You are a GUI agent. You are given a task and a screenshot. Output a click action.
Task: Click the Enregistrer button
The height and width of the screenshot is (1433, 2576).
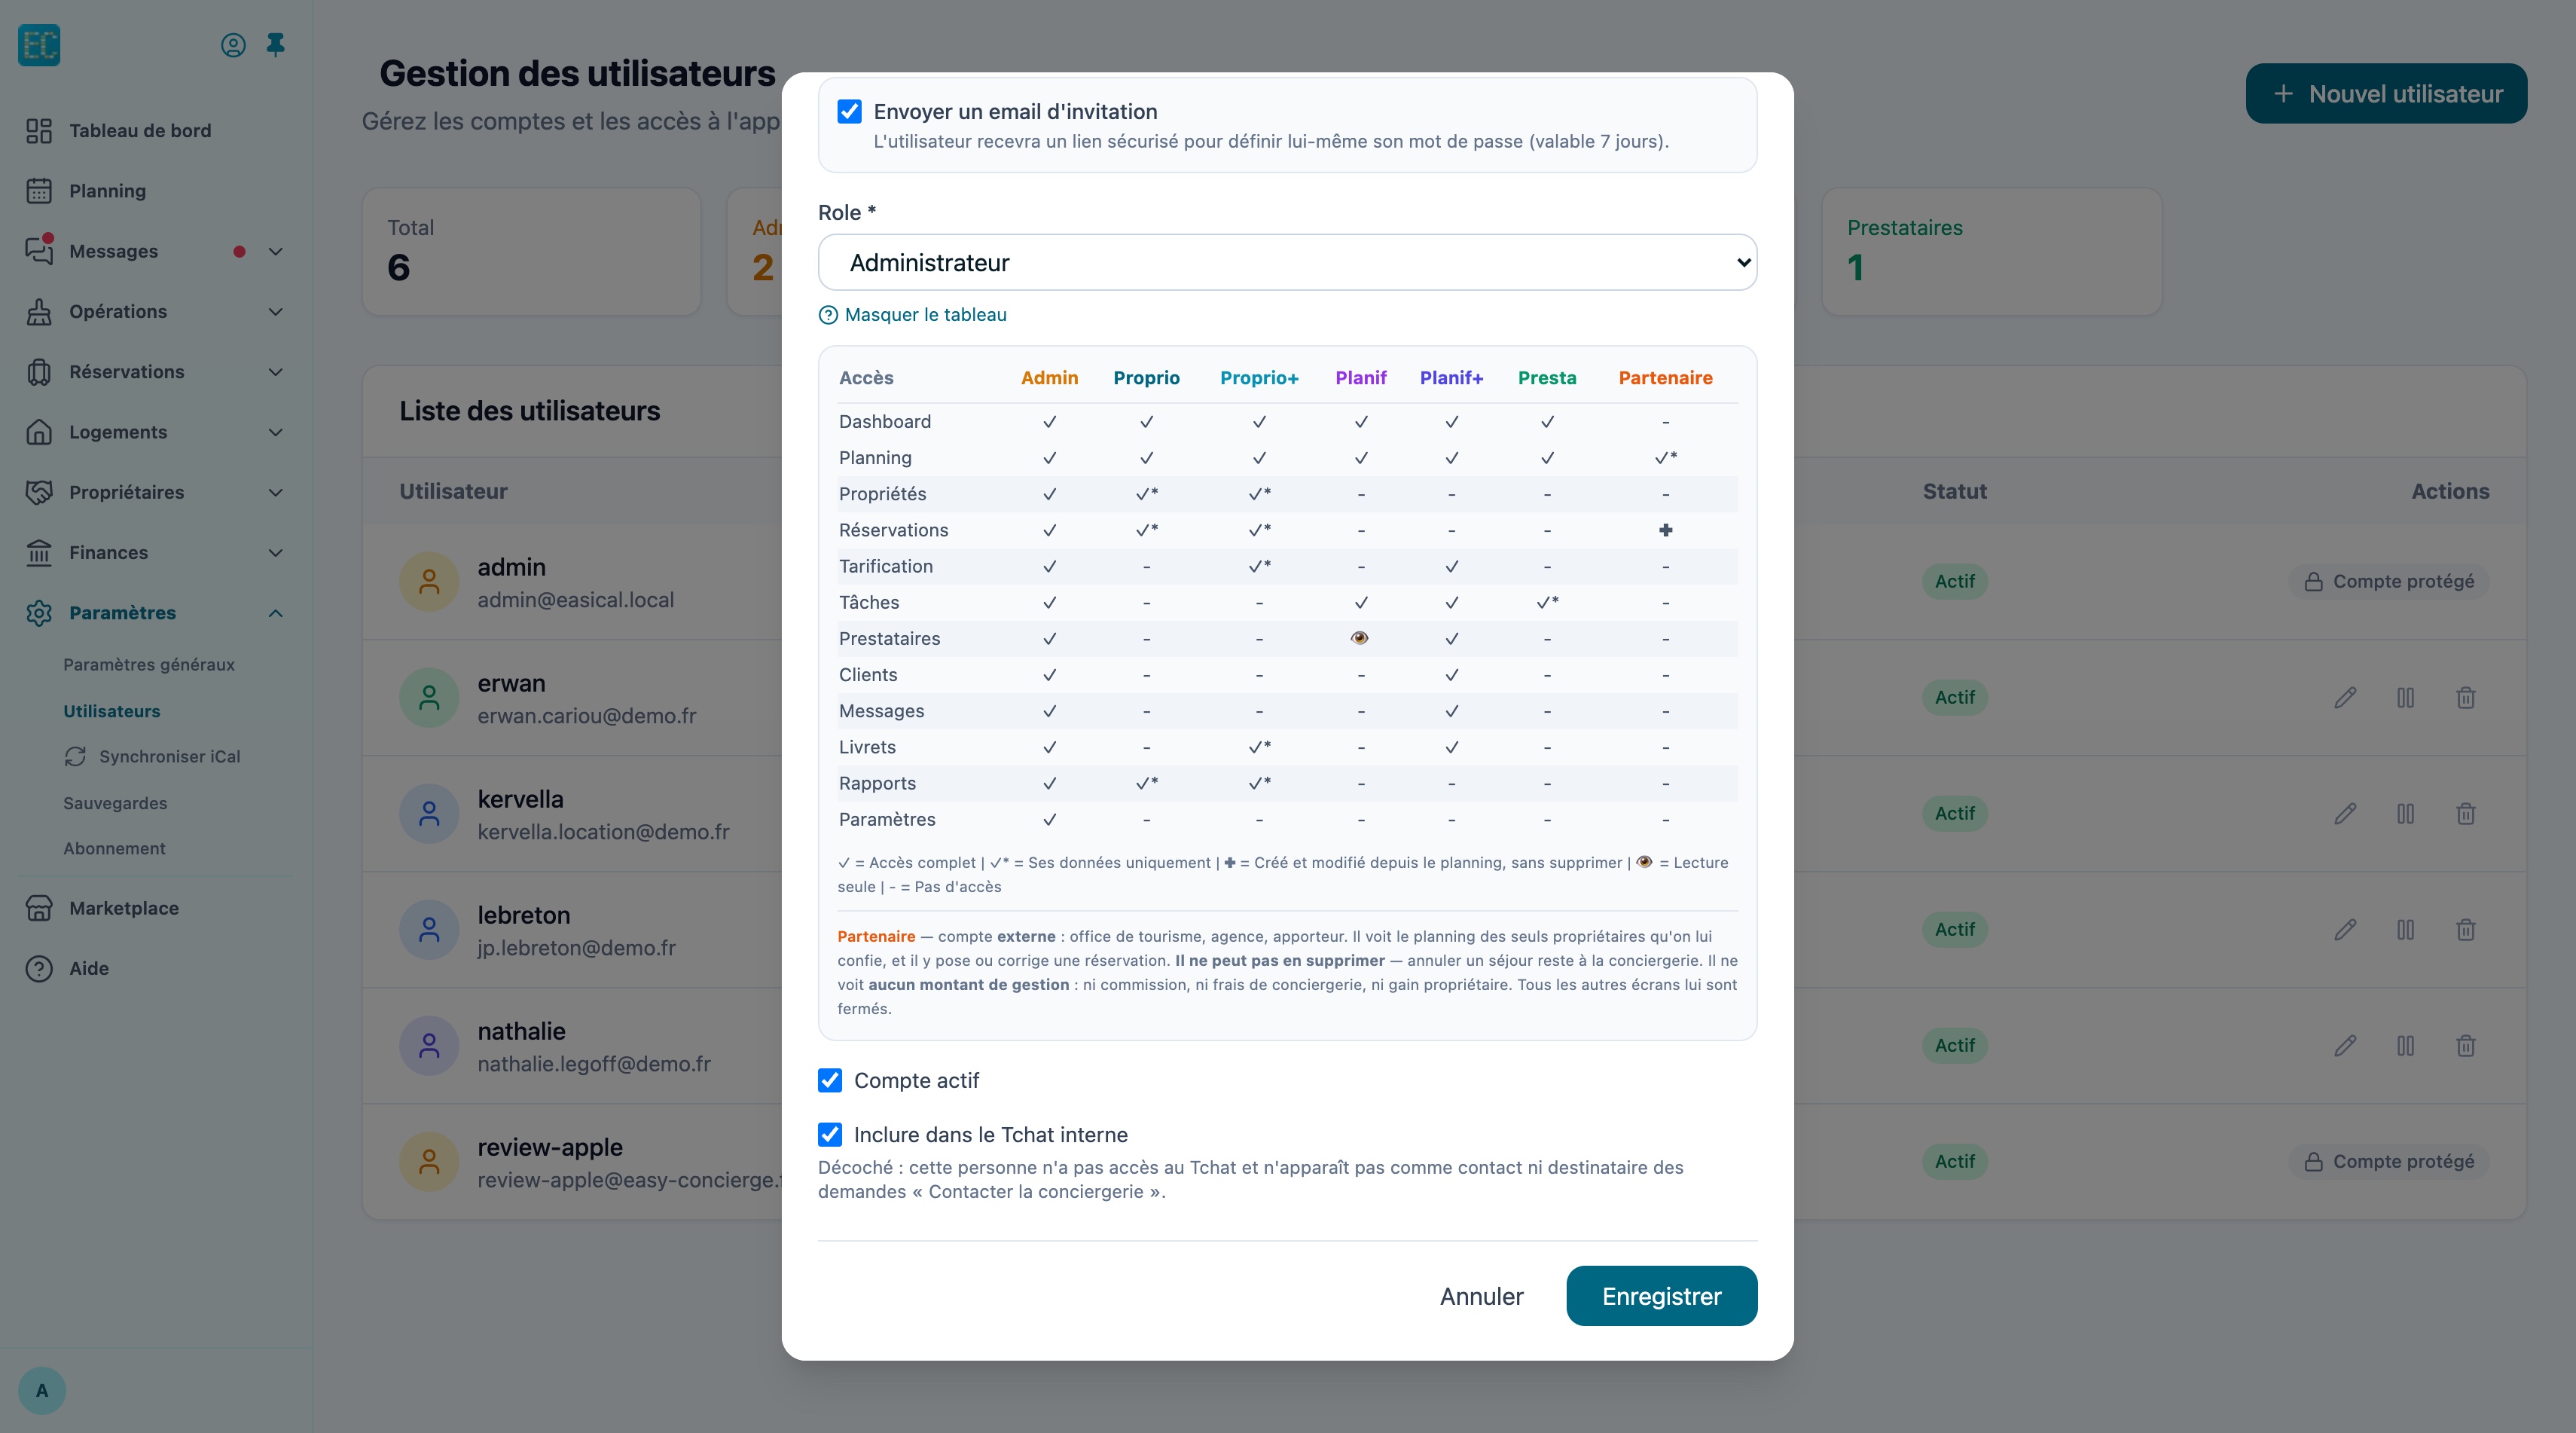[1661, 1296]
